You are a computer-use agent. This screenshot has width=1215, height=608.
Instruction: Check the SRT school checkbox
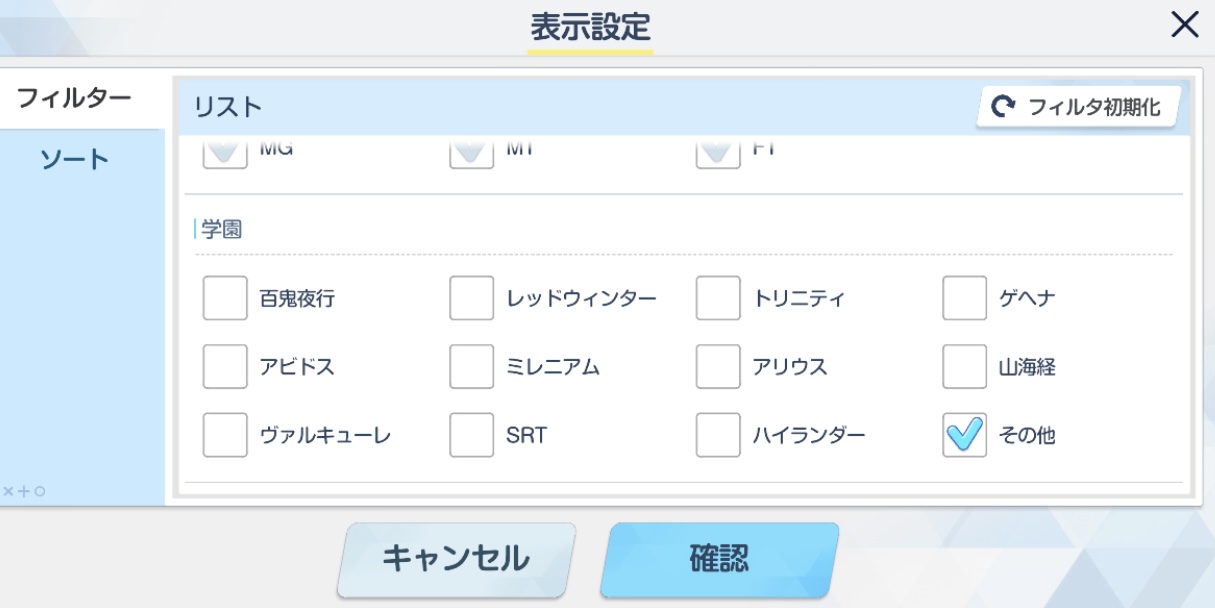[x=471, y=435]
